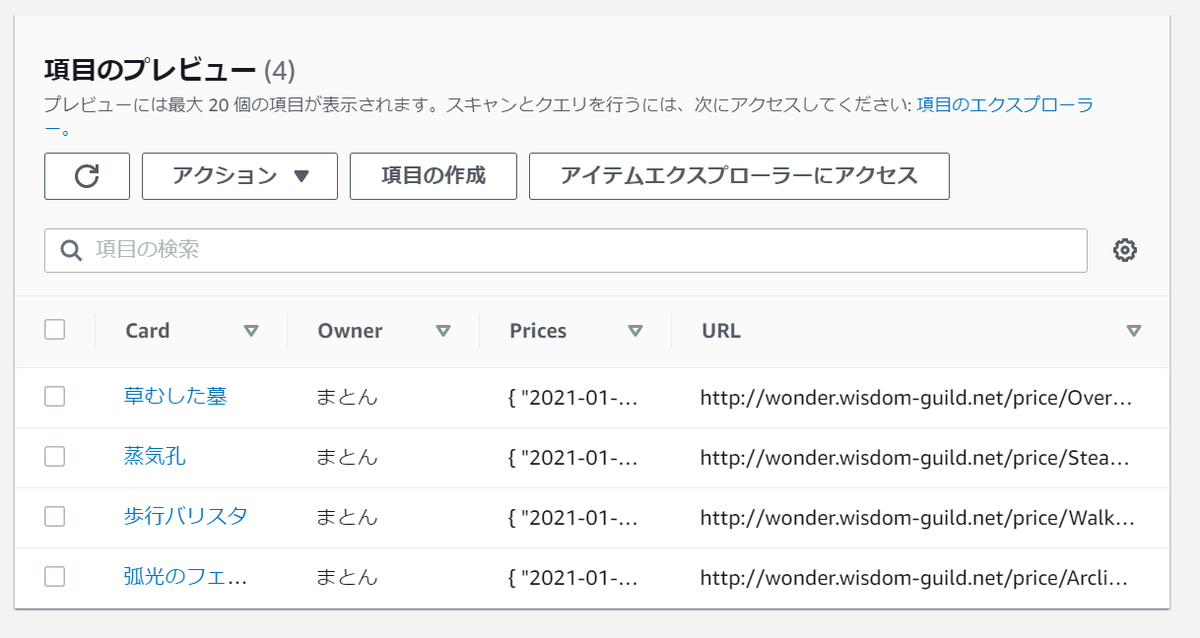Image resolution: width=1200 pixels, height=638 pixels.
Task: Sort by the Owner column arrow
Action: [x=443, y=331]
